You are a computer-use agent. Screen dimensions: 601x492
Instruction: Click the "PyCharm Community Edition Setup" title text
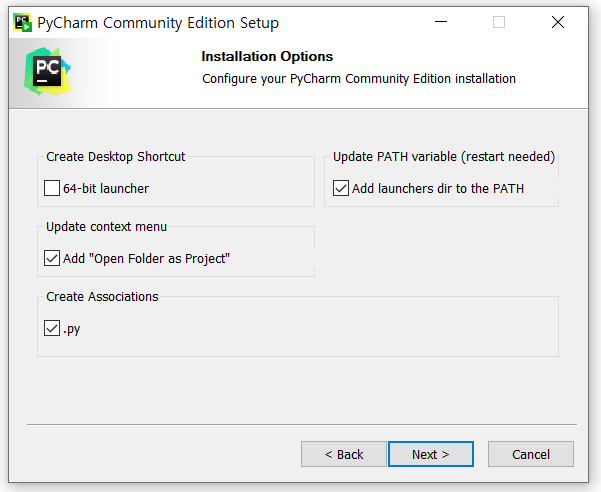158,23
